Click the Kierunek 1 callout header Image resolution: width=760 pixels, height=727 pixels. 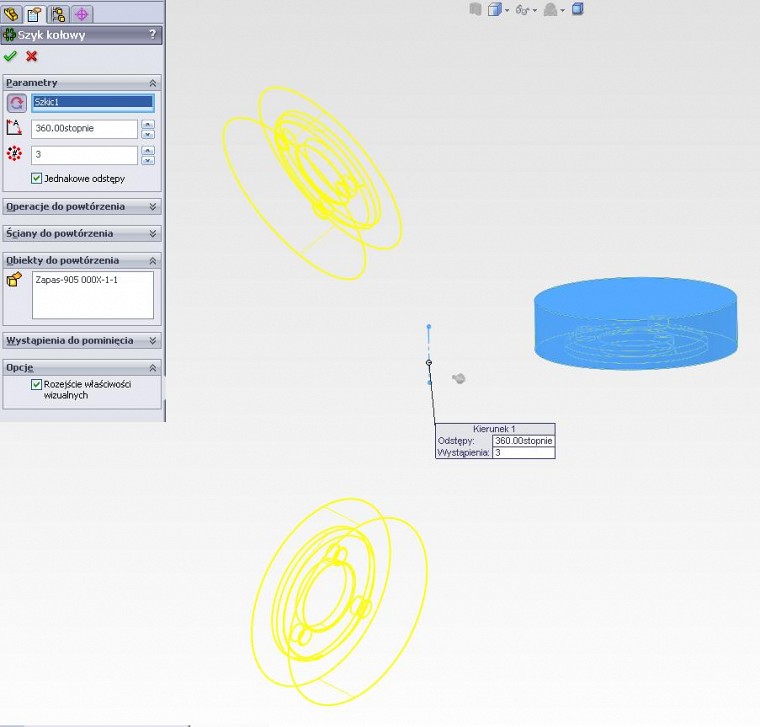point(495,429)
